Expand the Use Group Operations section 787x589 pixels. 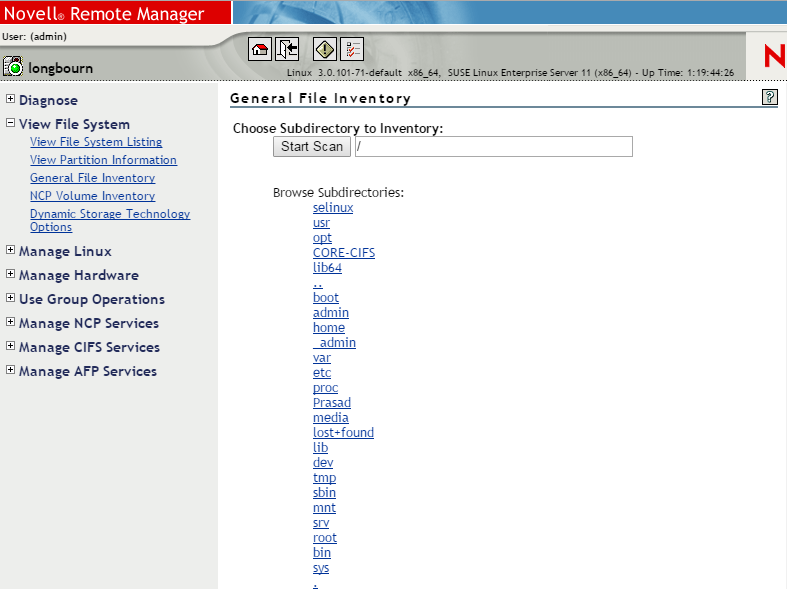click(x=10, y=298)
